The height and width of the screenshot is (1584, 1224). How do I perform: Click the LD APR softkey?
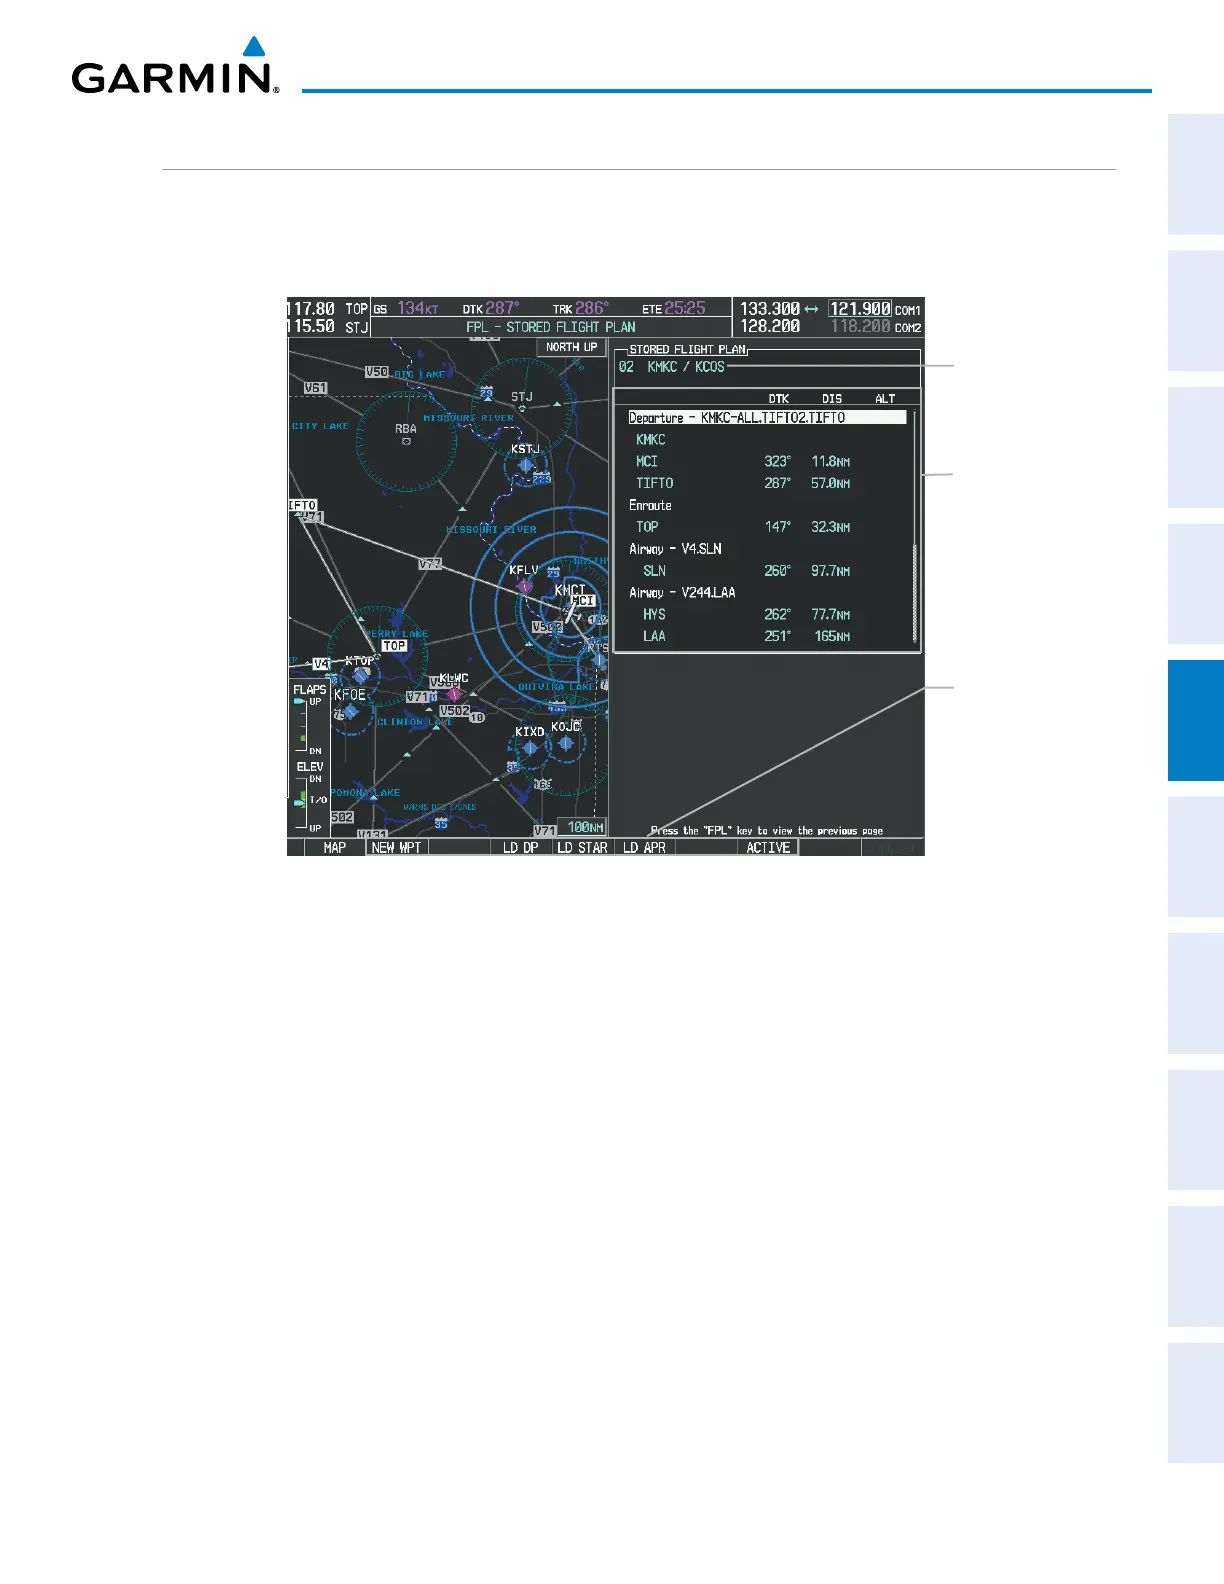[x=644, y=847]
